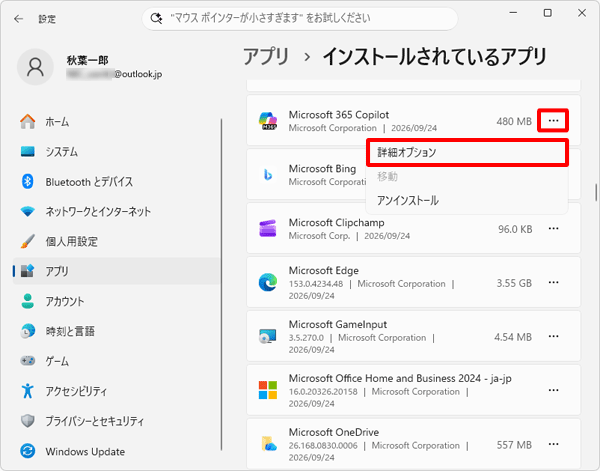Click the 3.55 GB size value
This screenshot has height=471, width=600.
[x=514, y=283]
